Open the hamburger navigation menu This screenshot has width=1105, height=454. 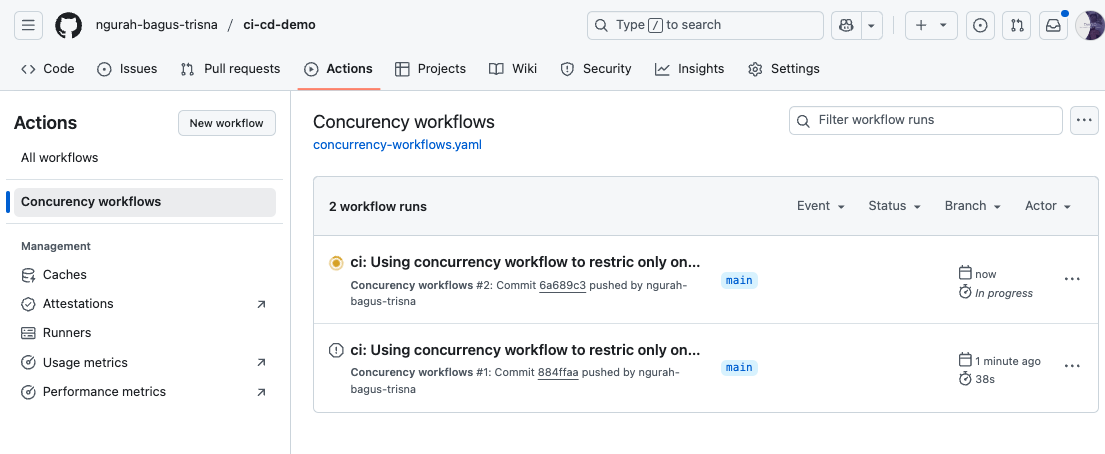click(x=28, y=25)
